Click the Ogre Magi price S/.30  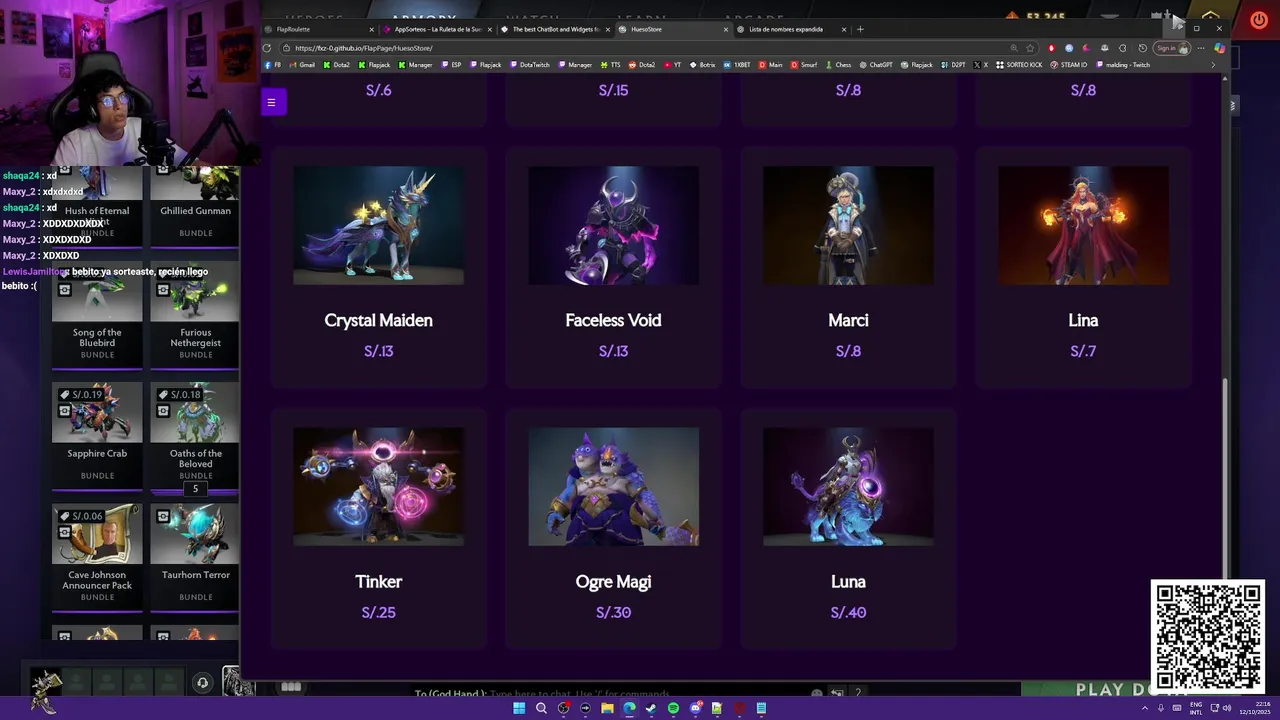(613, 612)
